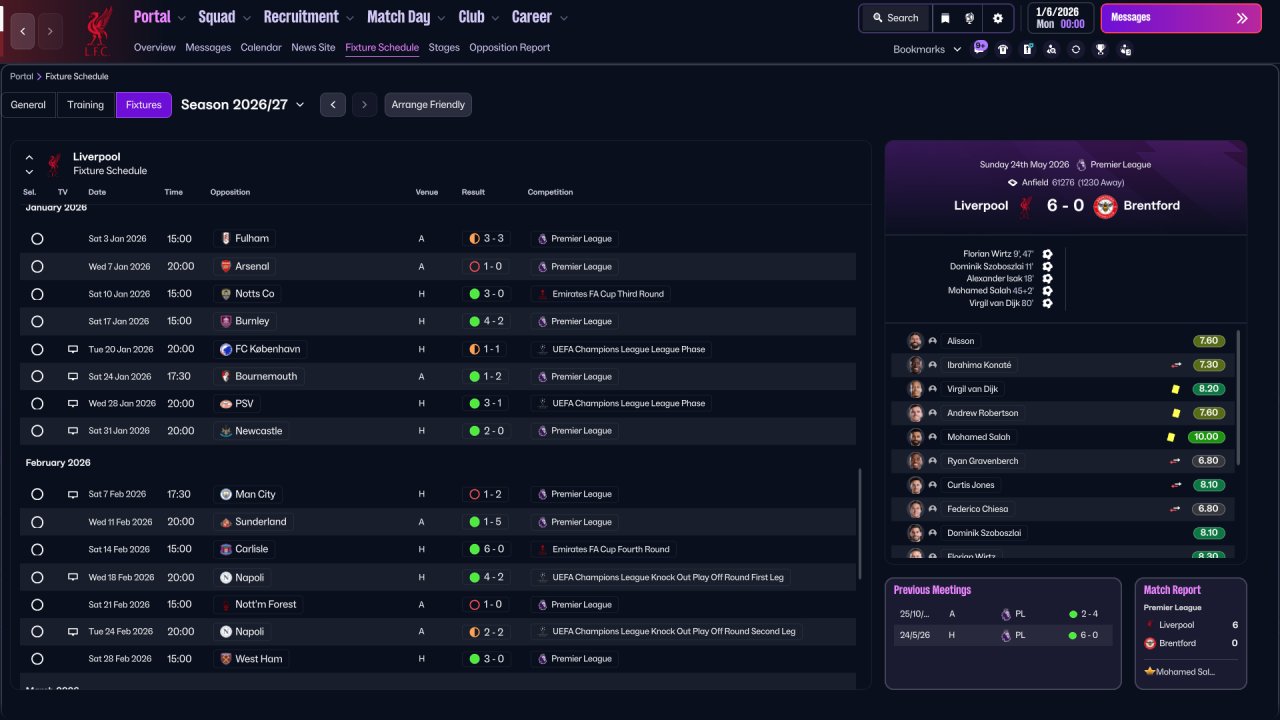
Task: Click the circular refresh shortcut icon
Action: coord(1076,49)
